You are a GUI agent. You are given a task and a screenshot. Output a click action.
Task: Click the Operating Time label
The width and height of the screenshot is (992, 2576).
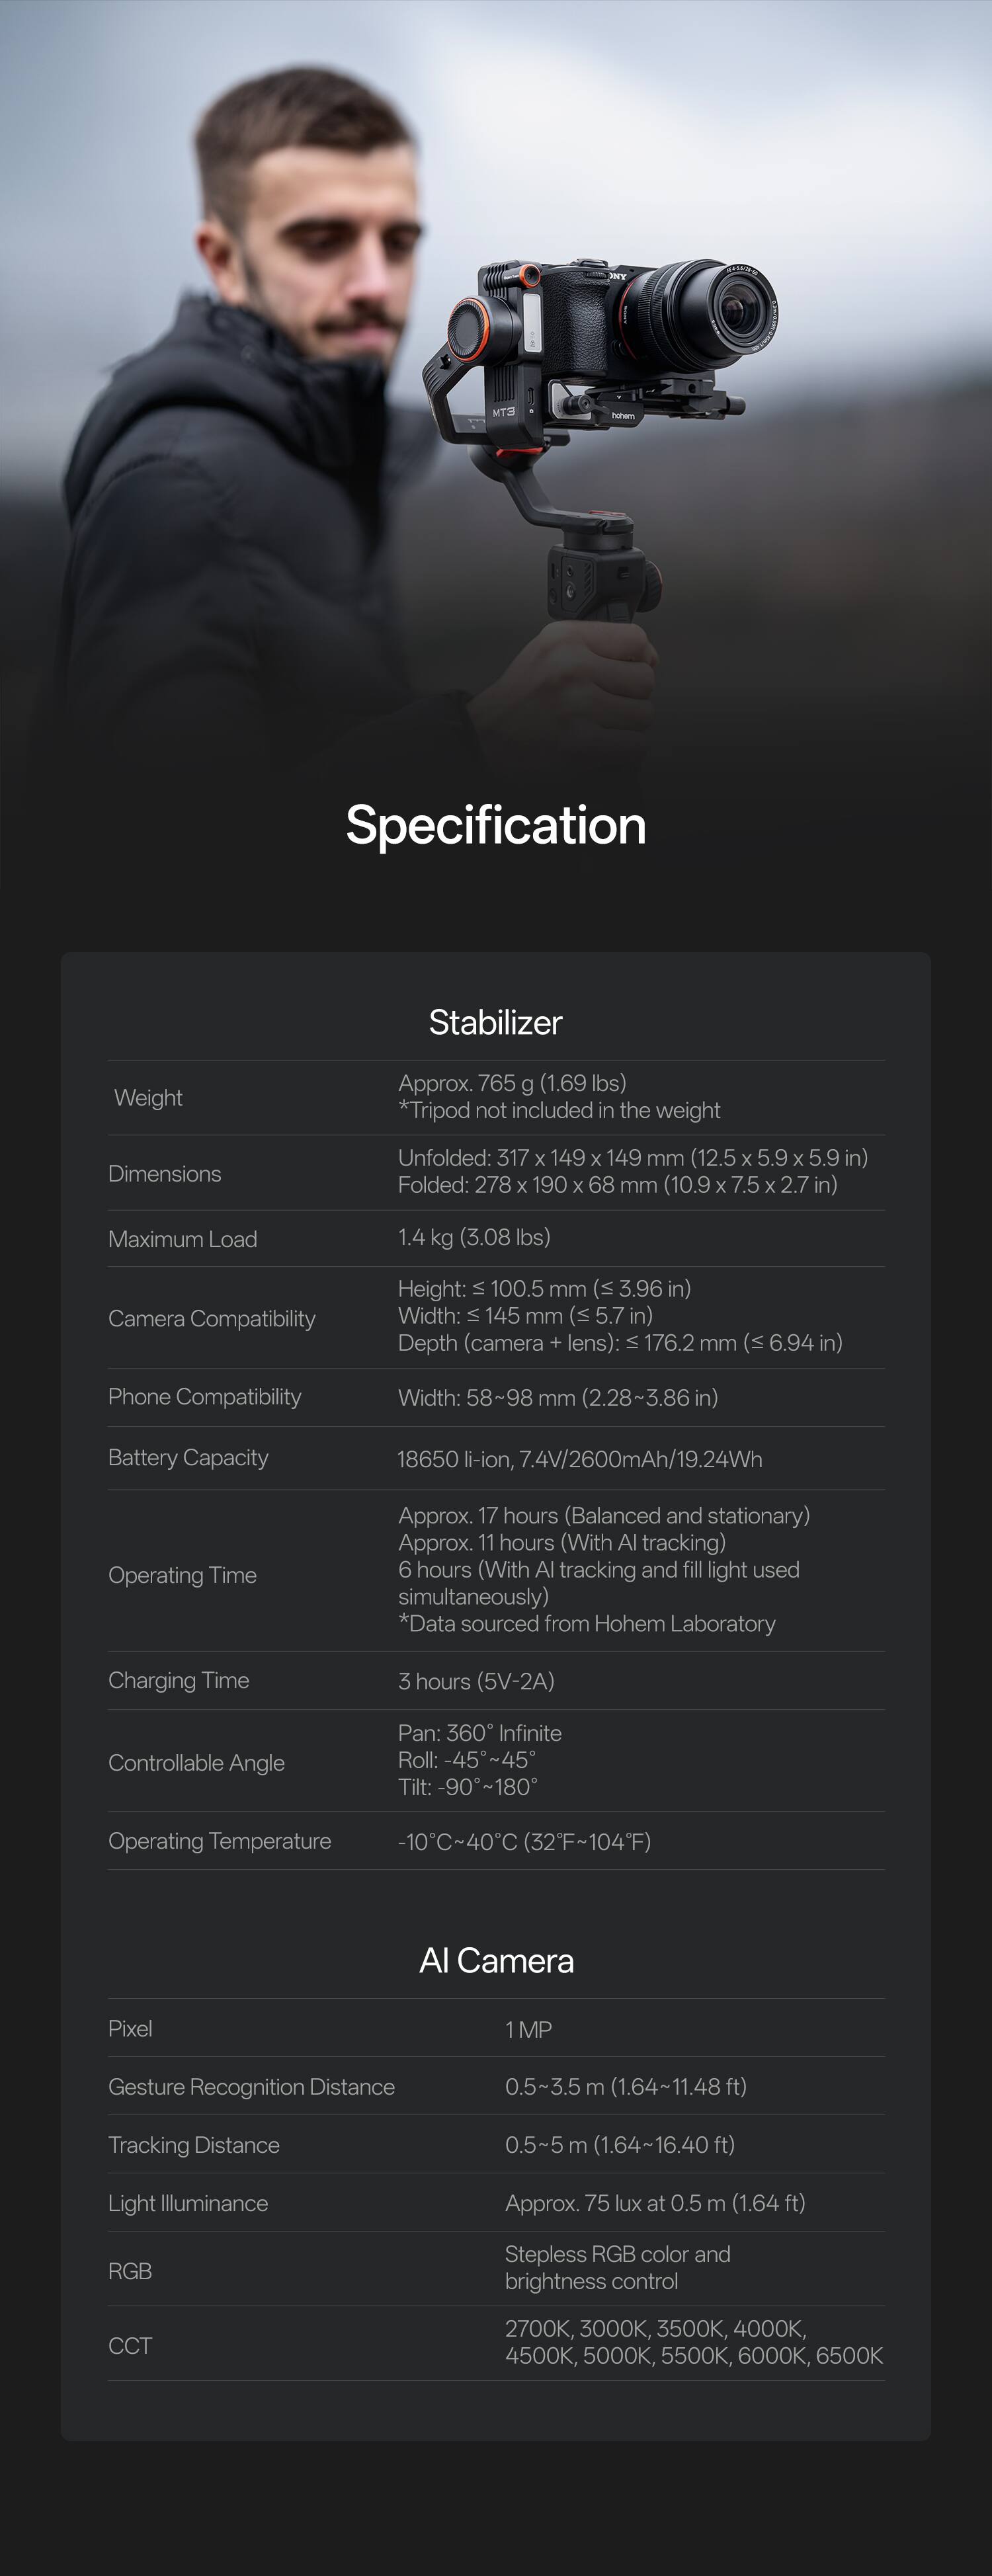click(182, 1575)
